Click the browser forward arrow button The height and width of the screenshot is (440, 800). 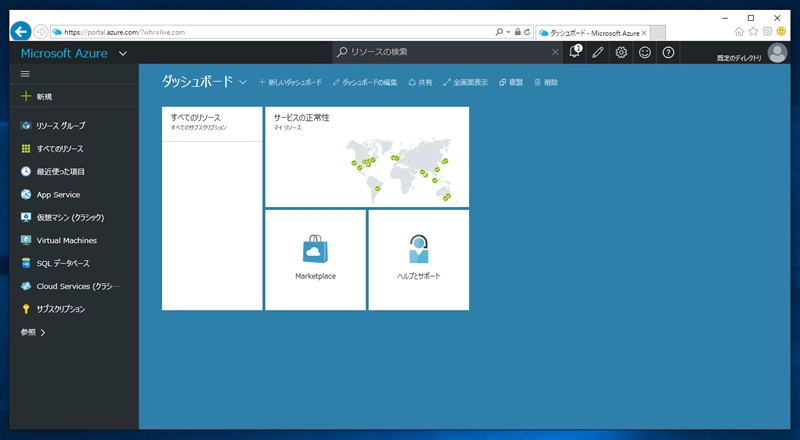click(x=41, y=32)
